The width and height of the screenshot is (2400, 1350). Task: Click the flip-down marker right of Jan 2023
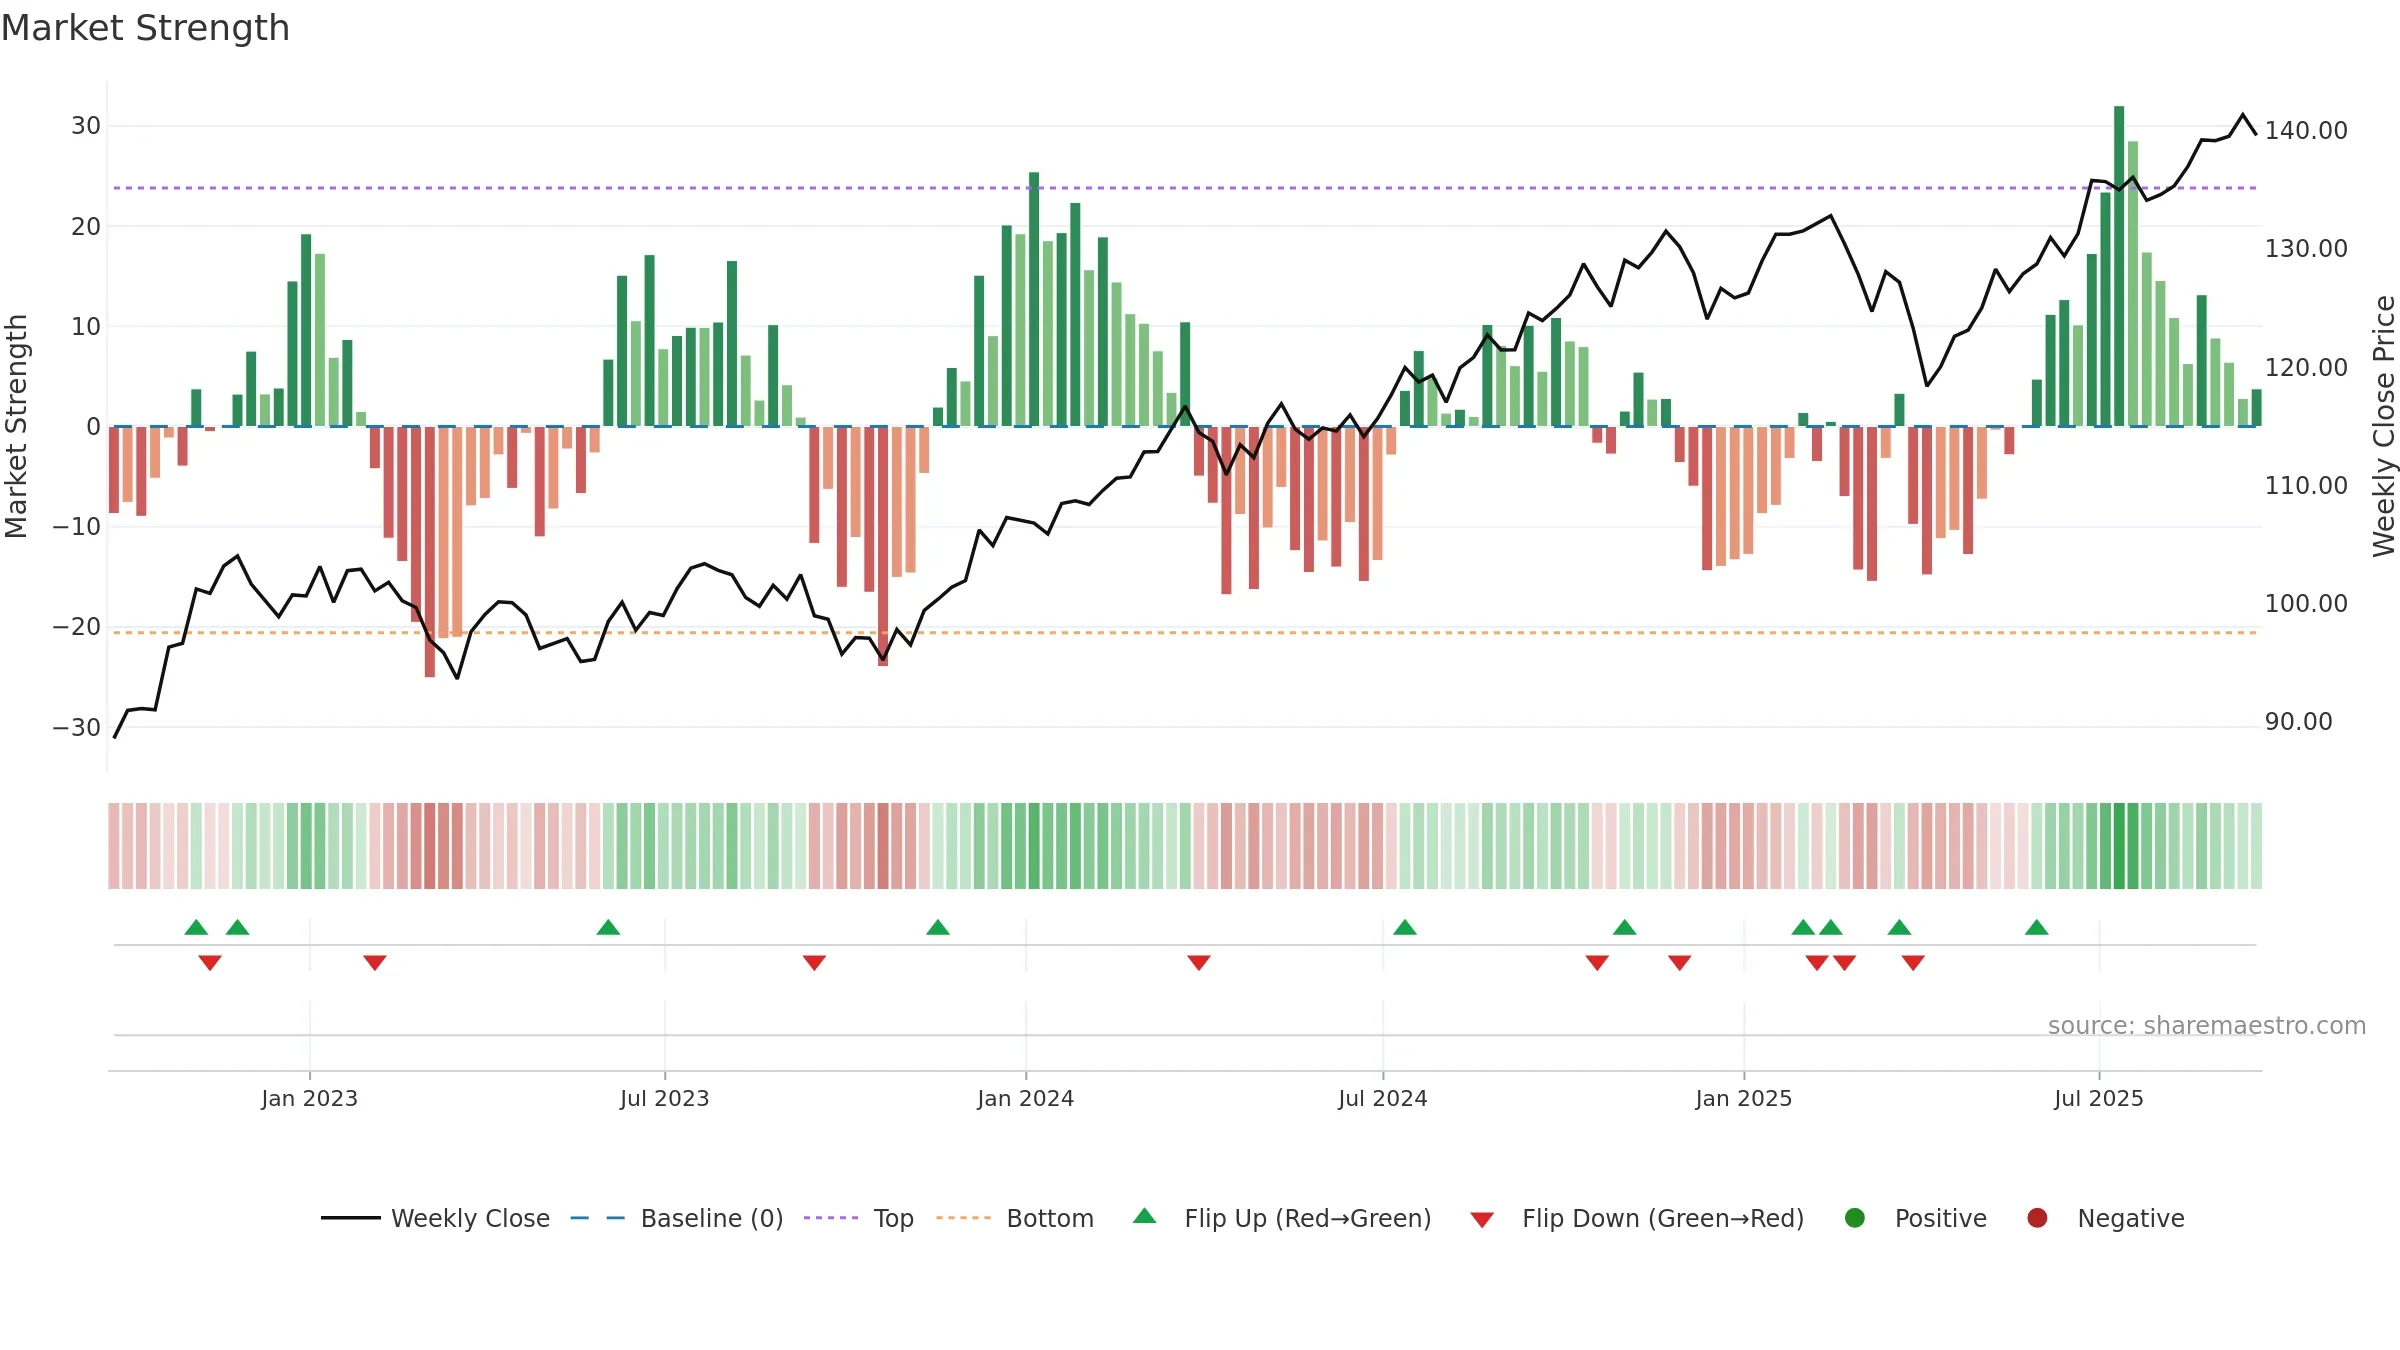pos(375,962)
